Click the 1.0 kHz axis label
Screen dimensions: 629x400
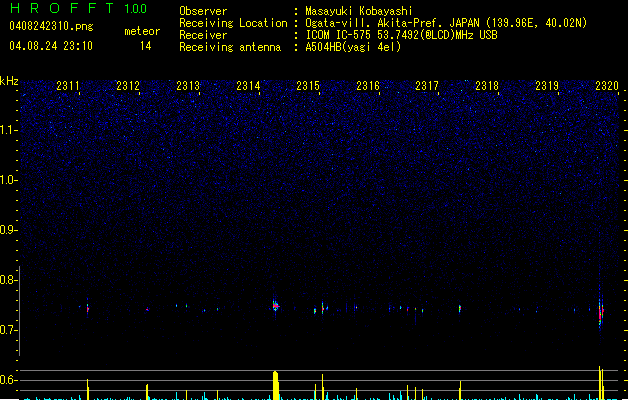click(9, 180)
